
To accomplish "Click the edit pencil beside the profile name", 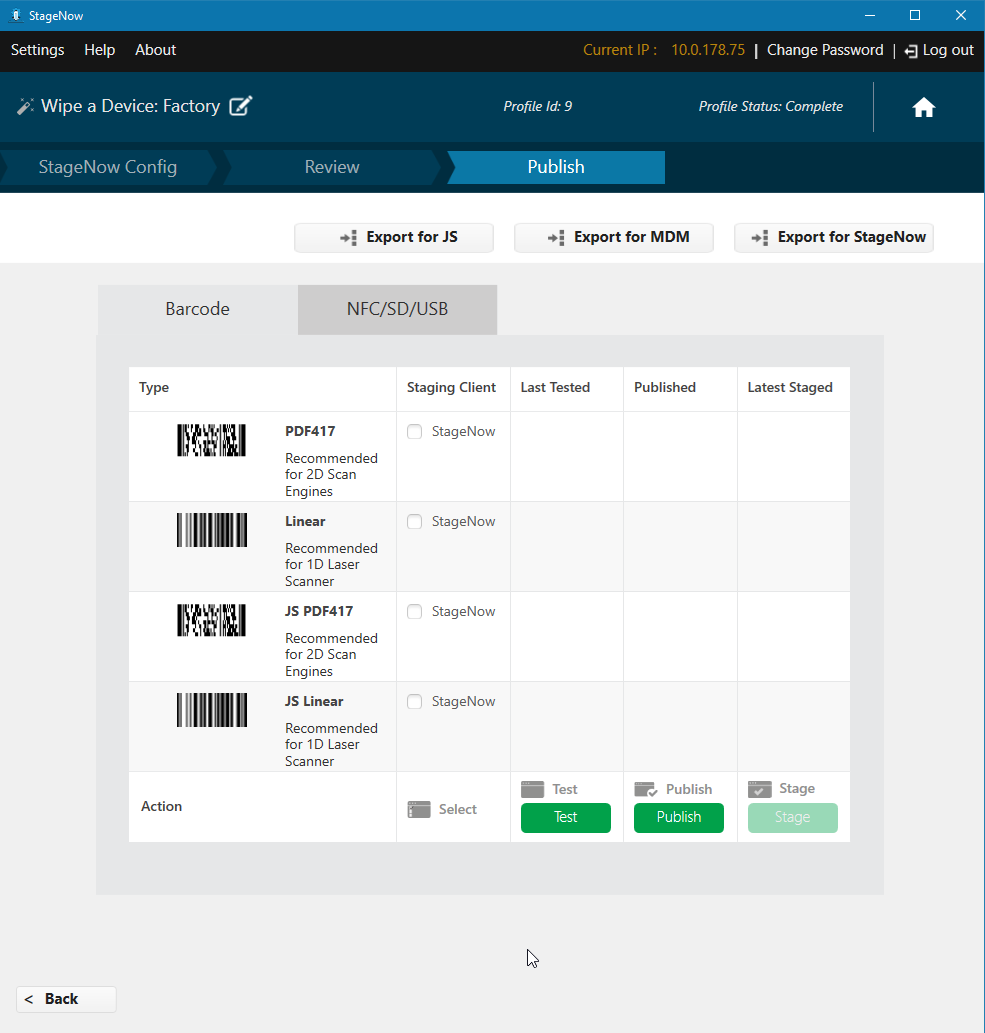I will [x=240, y=105].
